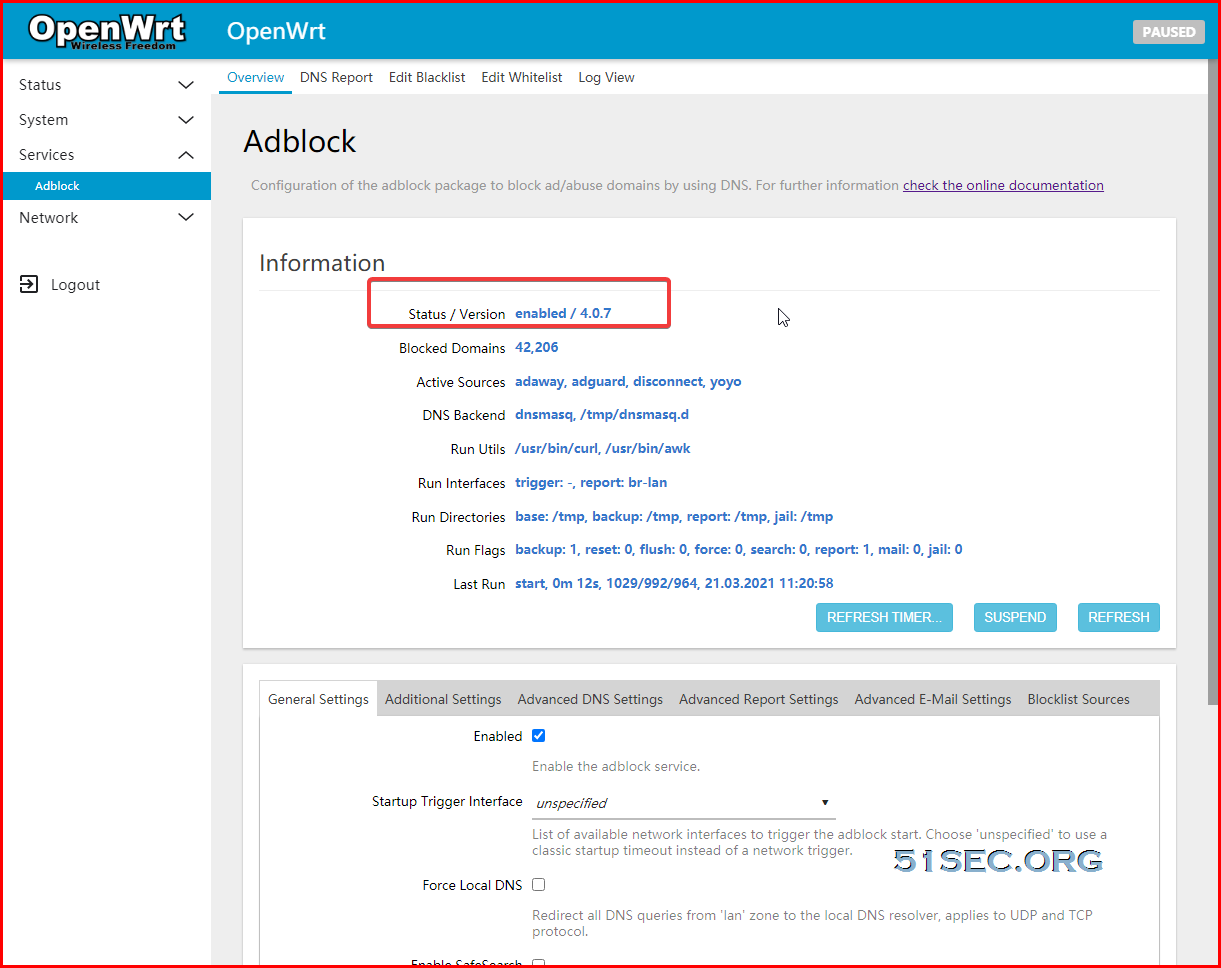The image size is (1221, 968).
Task: Expand the System menu chevron
Action: pyautogui.click(x=186, y=120)
